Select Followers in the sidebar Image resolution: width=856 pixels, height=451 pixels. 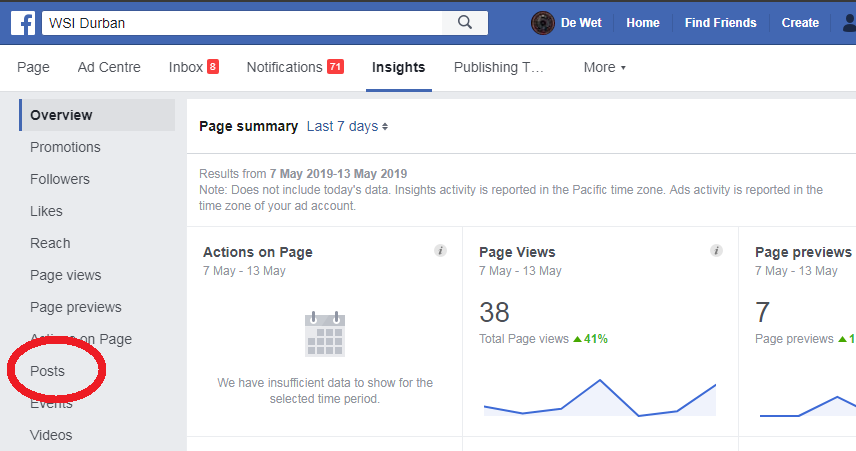pos(60,179)
